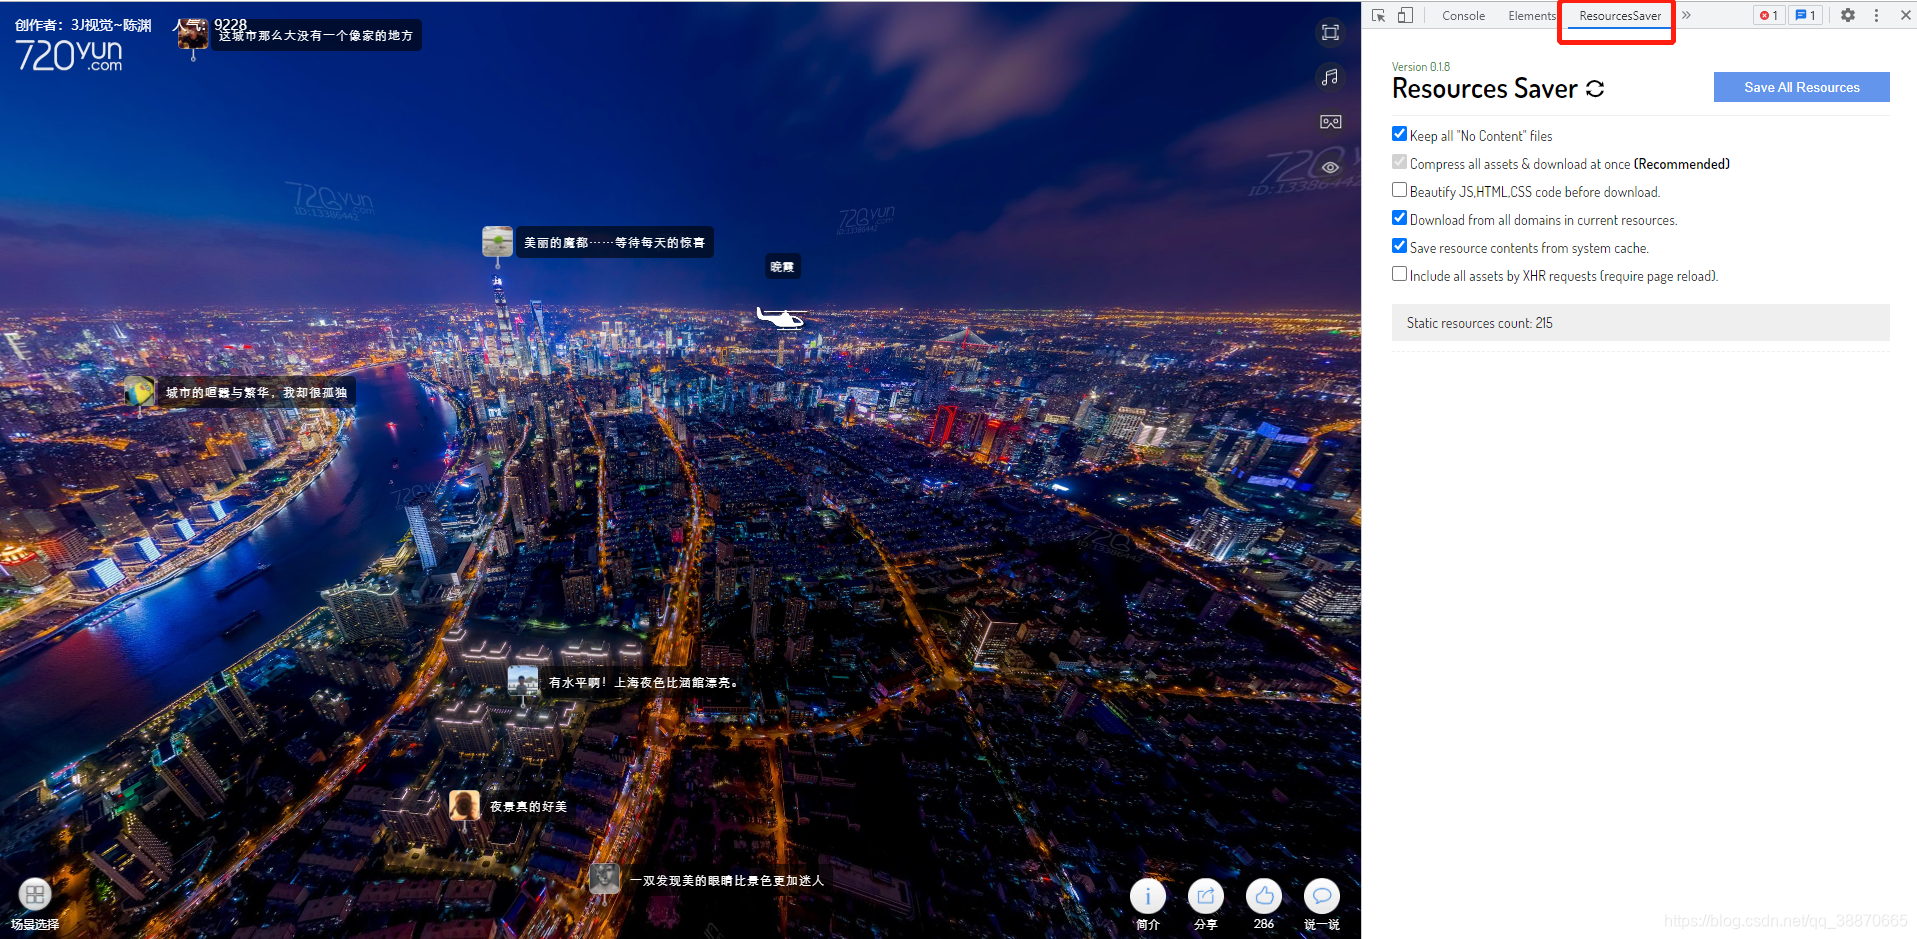Screen dimensions: 1917x939
Task: Click the 720yun.com logo
Action: pyautogui.click(x=69, y=55)
